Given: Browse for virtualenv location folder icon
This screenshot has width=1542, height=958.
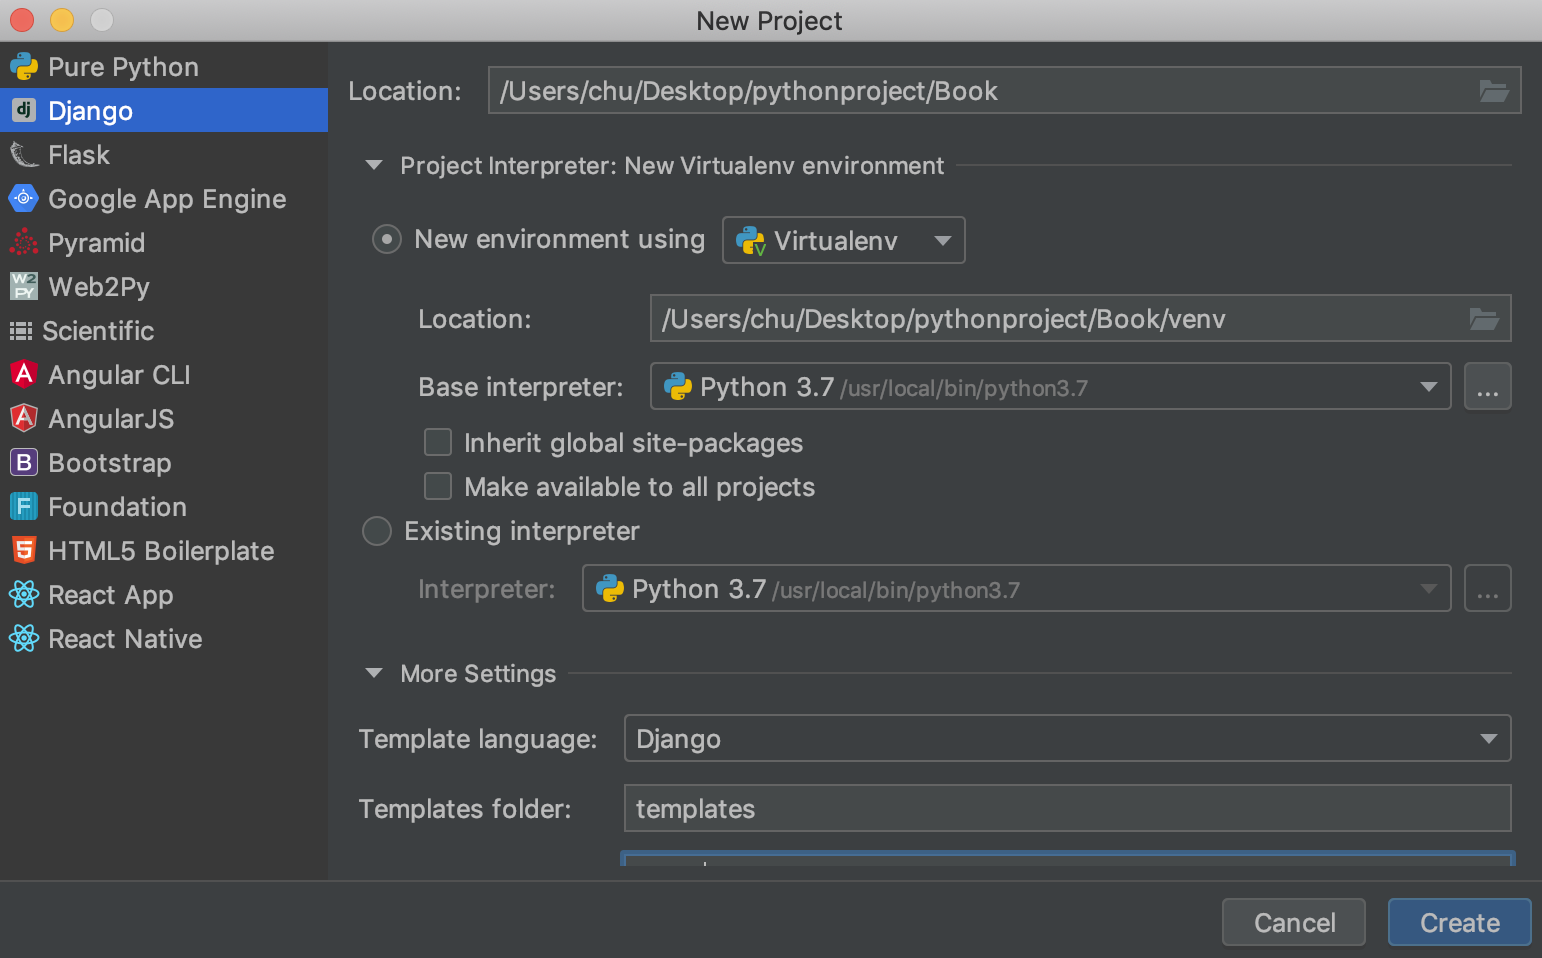Looking at the screenshot, I should [1483, 319].
